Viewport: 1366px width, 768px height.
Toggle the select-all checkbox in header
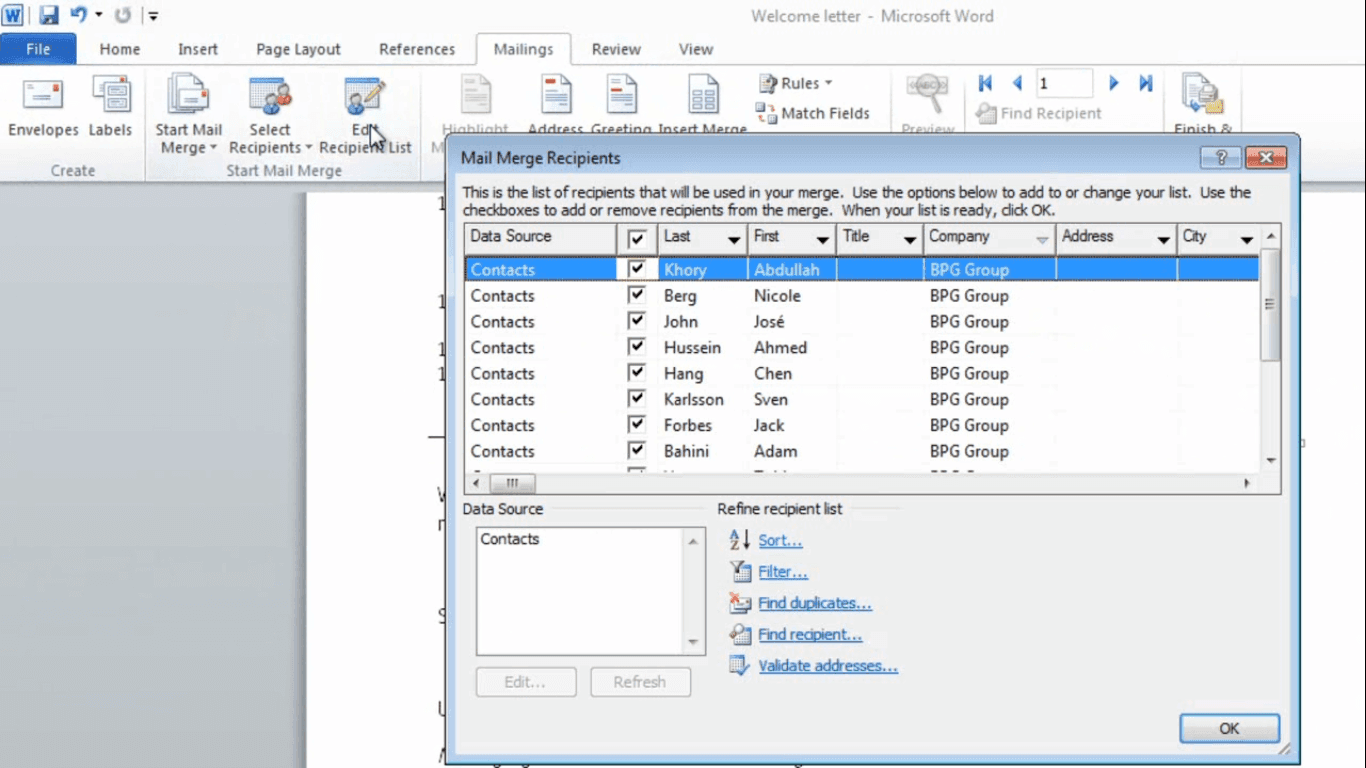click(x=637, y=239)
